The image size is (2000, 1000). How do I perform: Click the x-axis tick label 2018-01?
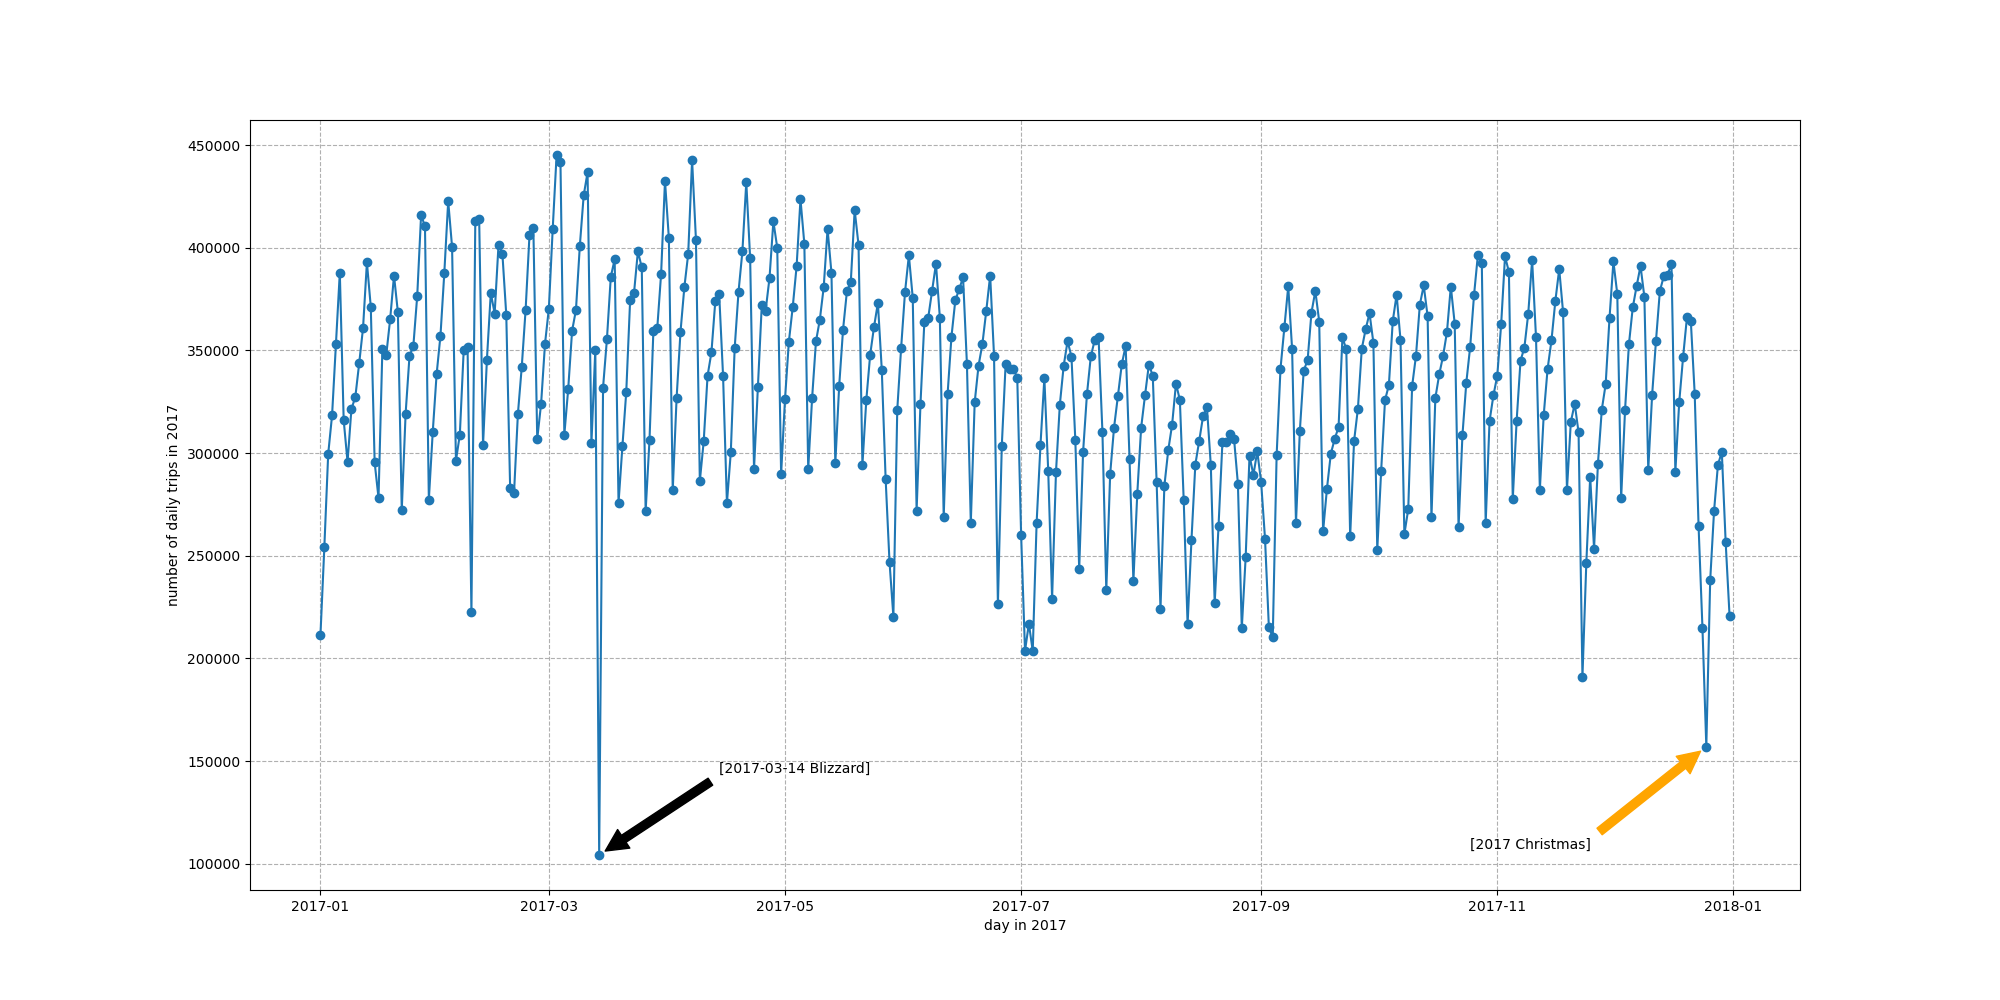point(1733,907)
